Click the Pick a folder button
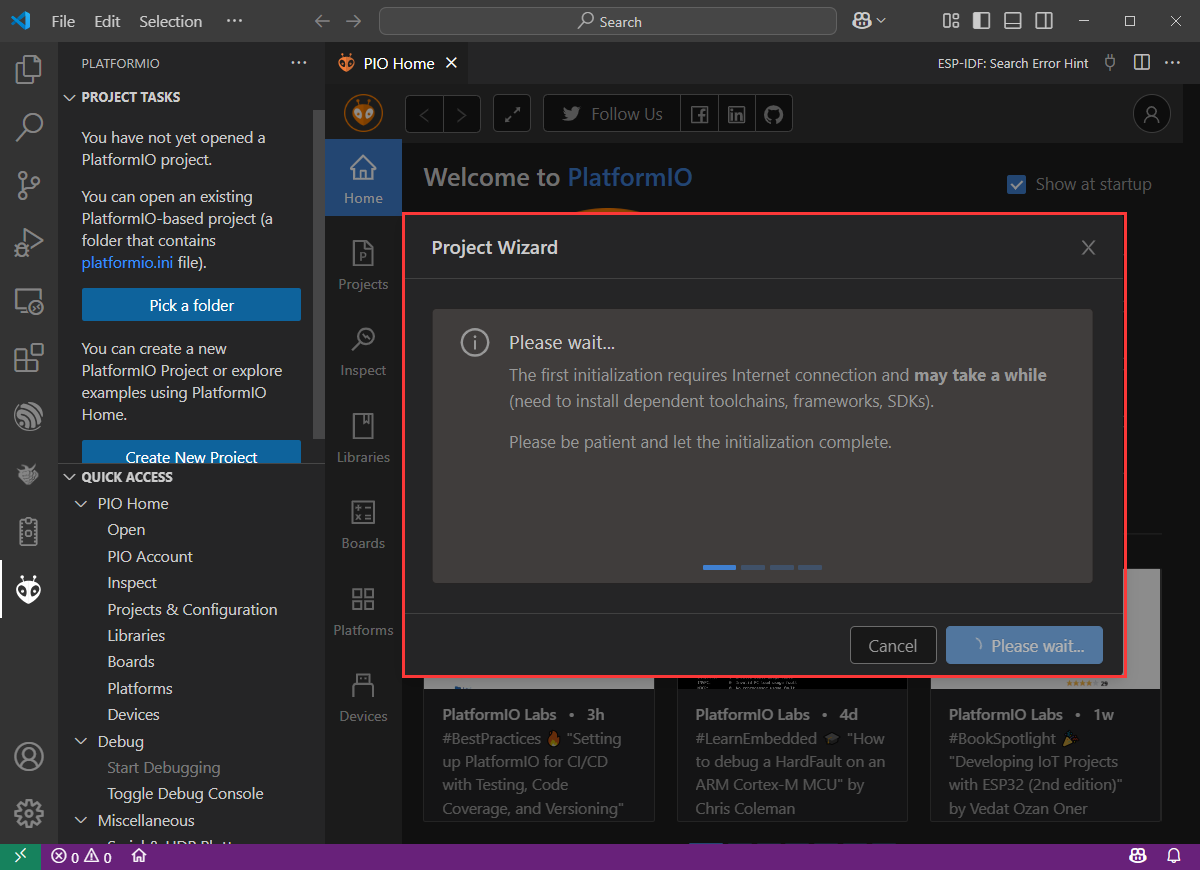Image resolution: width=1200 pixels, height=870 pixels. coord(191,305)
